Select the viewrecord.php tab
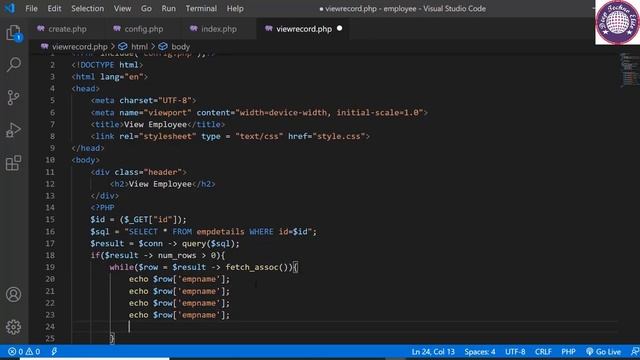The height and width of the screenshot is (360, 640). click(x=303, y=29)
